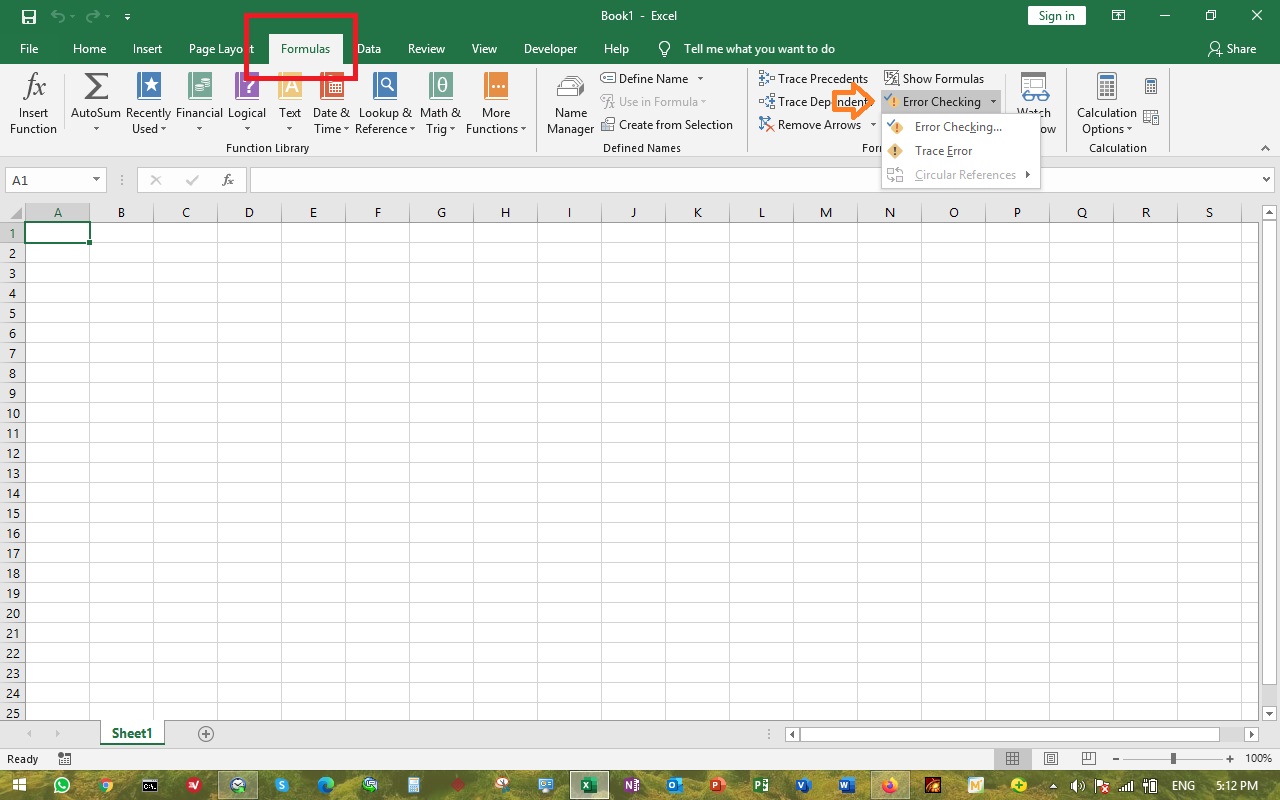Choose Trace Error from the dropdown menu
The height and width of the screenshot is (800, 1280).
(x=944, y=151)
